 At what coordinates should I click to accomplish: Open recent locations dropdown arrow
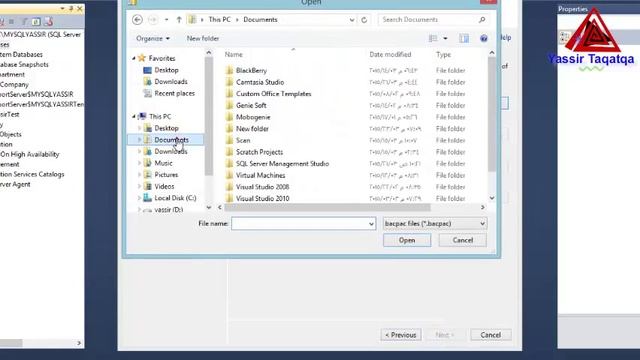point(166,20)
